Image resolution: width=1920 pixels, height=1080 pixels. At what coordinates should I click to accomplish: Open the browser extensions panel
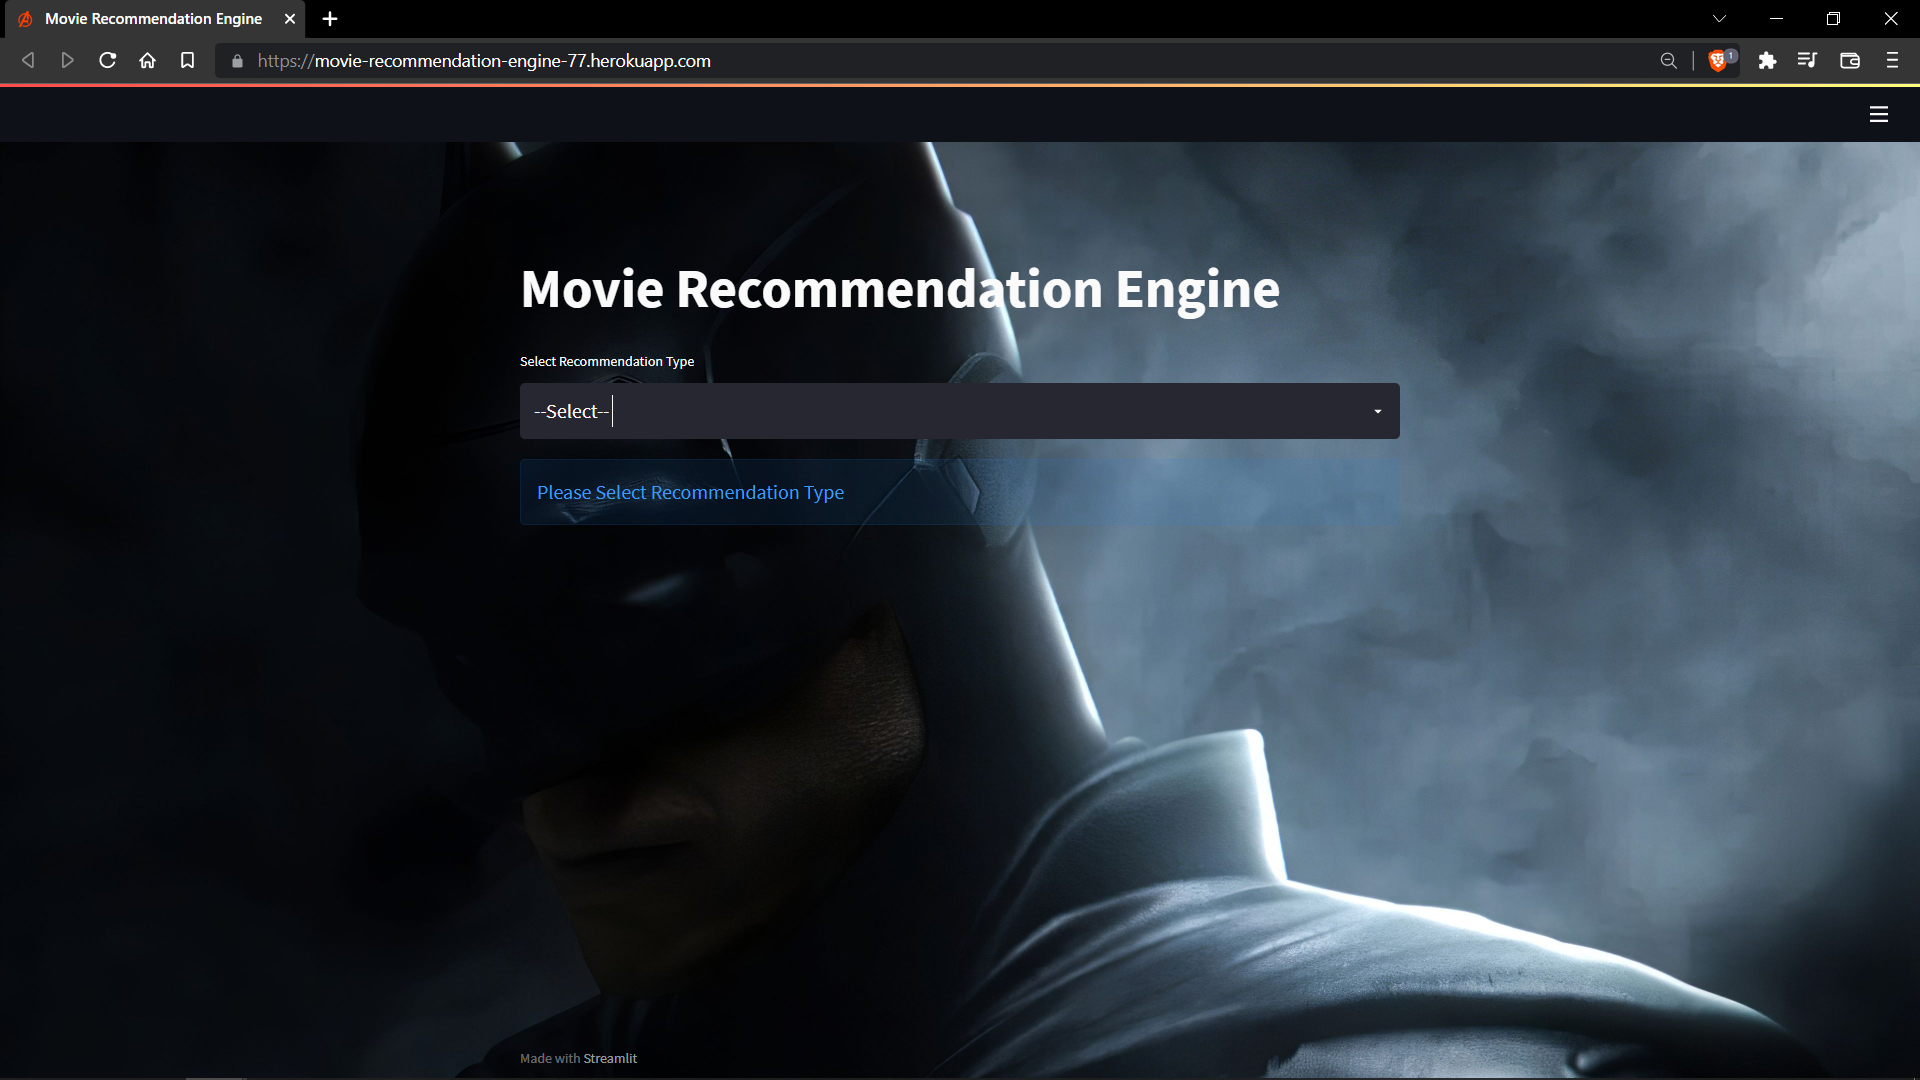1768,60
